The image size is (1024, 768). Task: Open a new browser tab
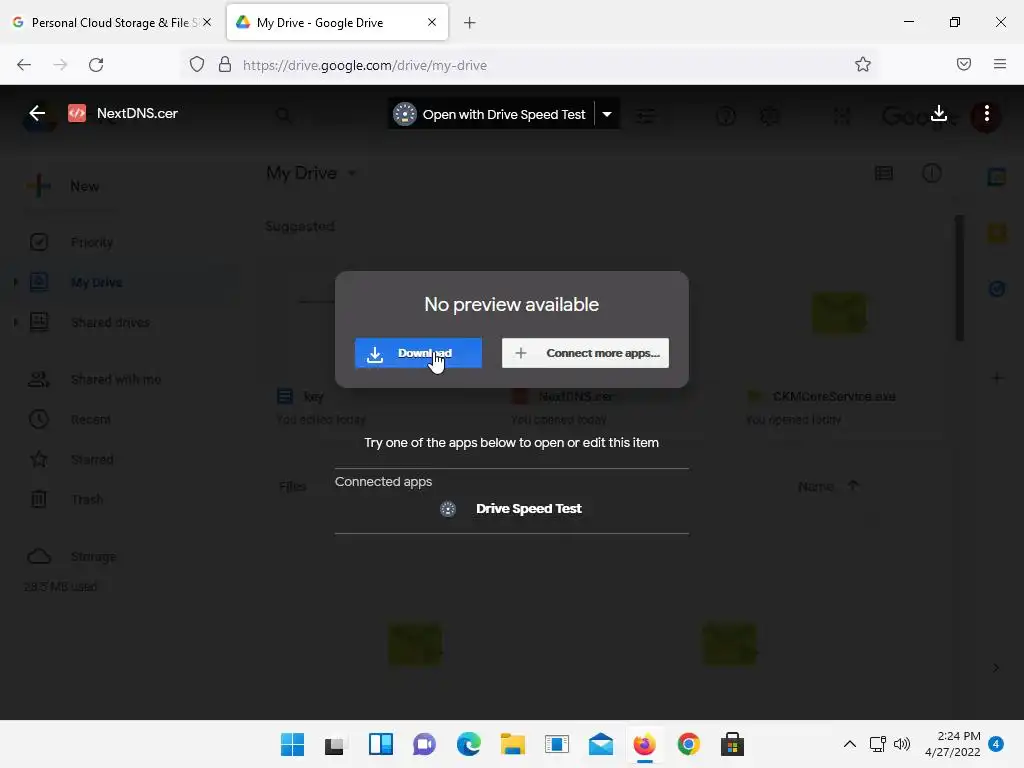click(470, 23)
